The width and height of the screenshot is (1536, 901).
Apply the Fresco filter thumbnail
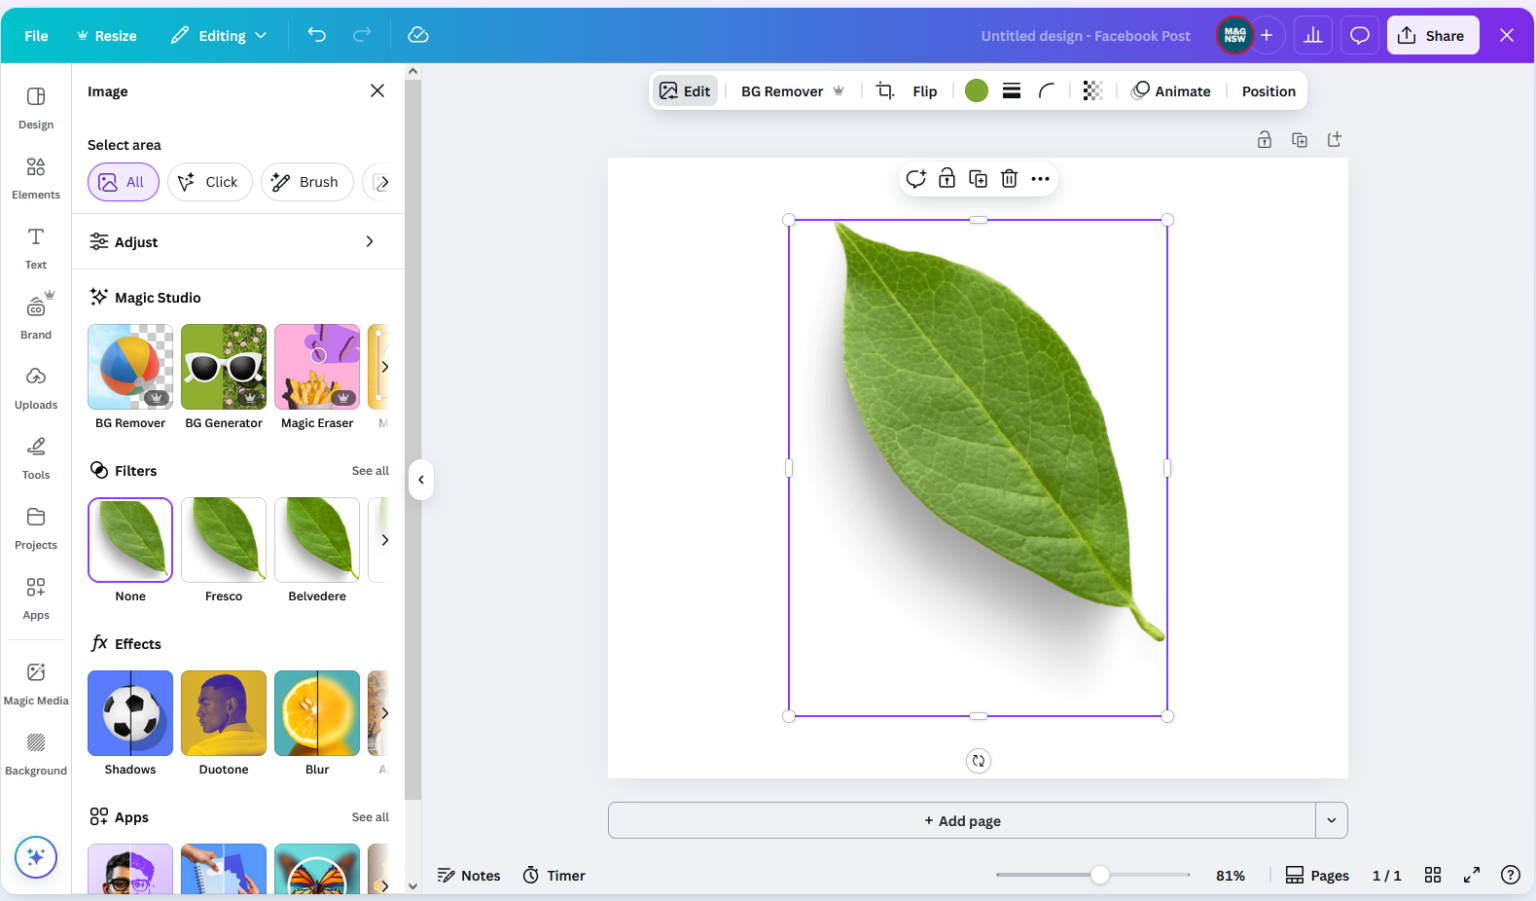(223, 539)
